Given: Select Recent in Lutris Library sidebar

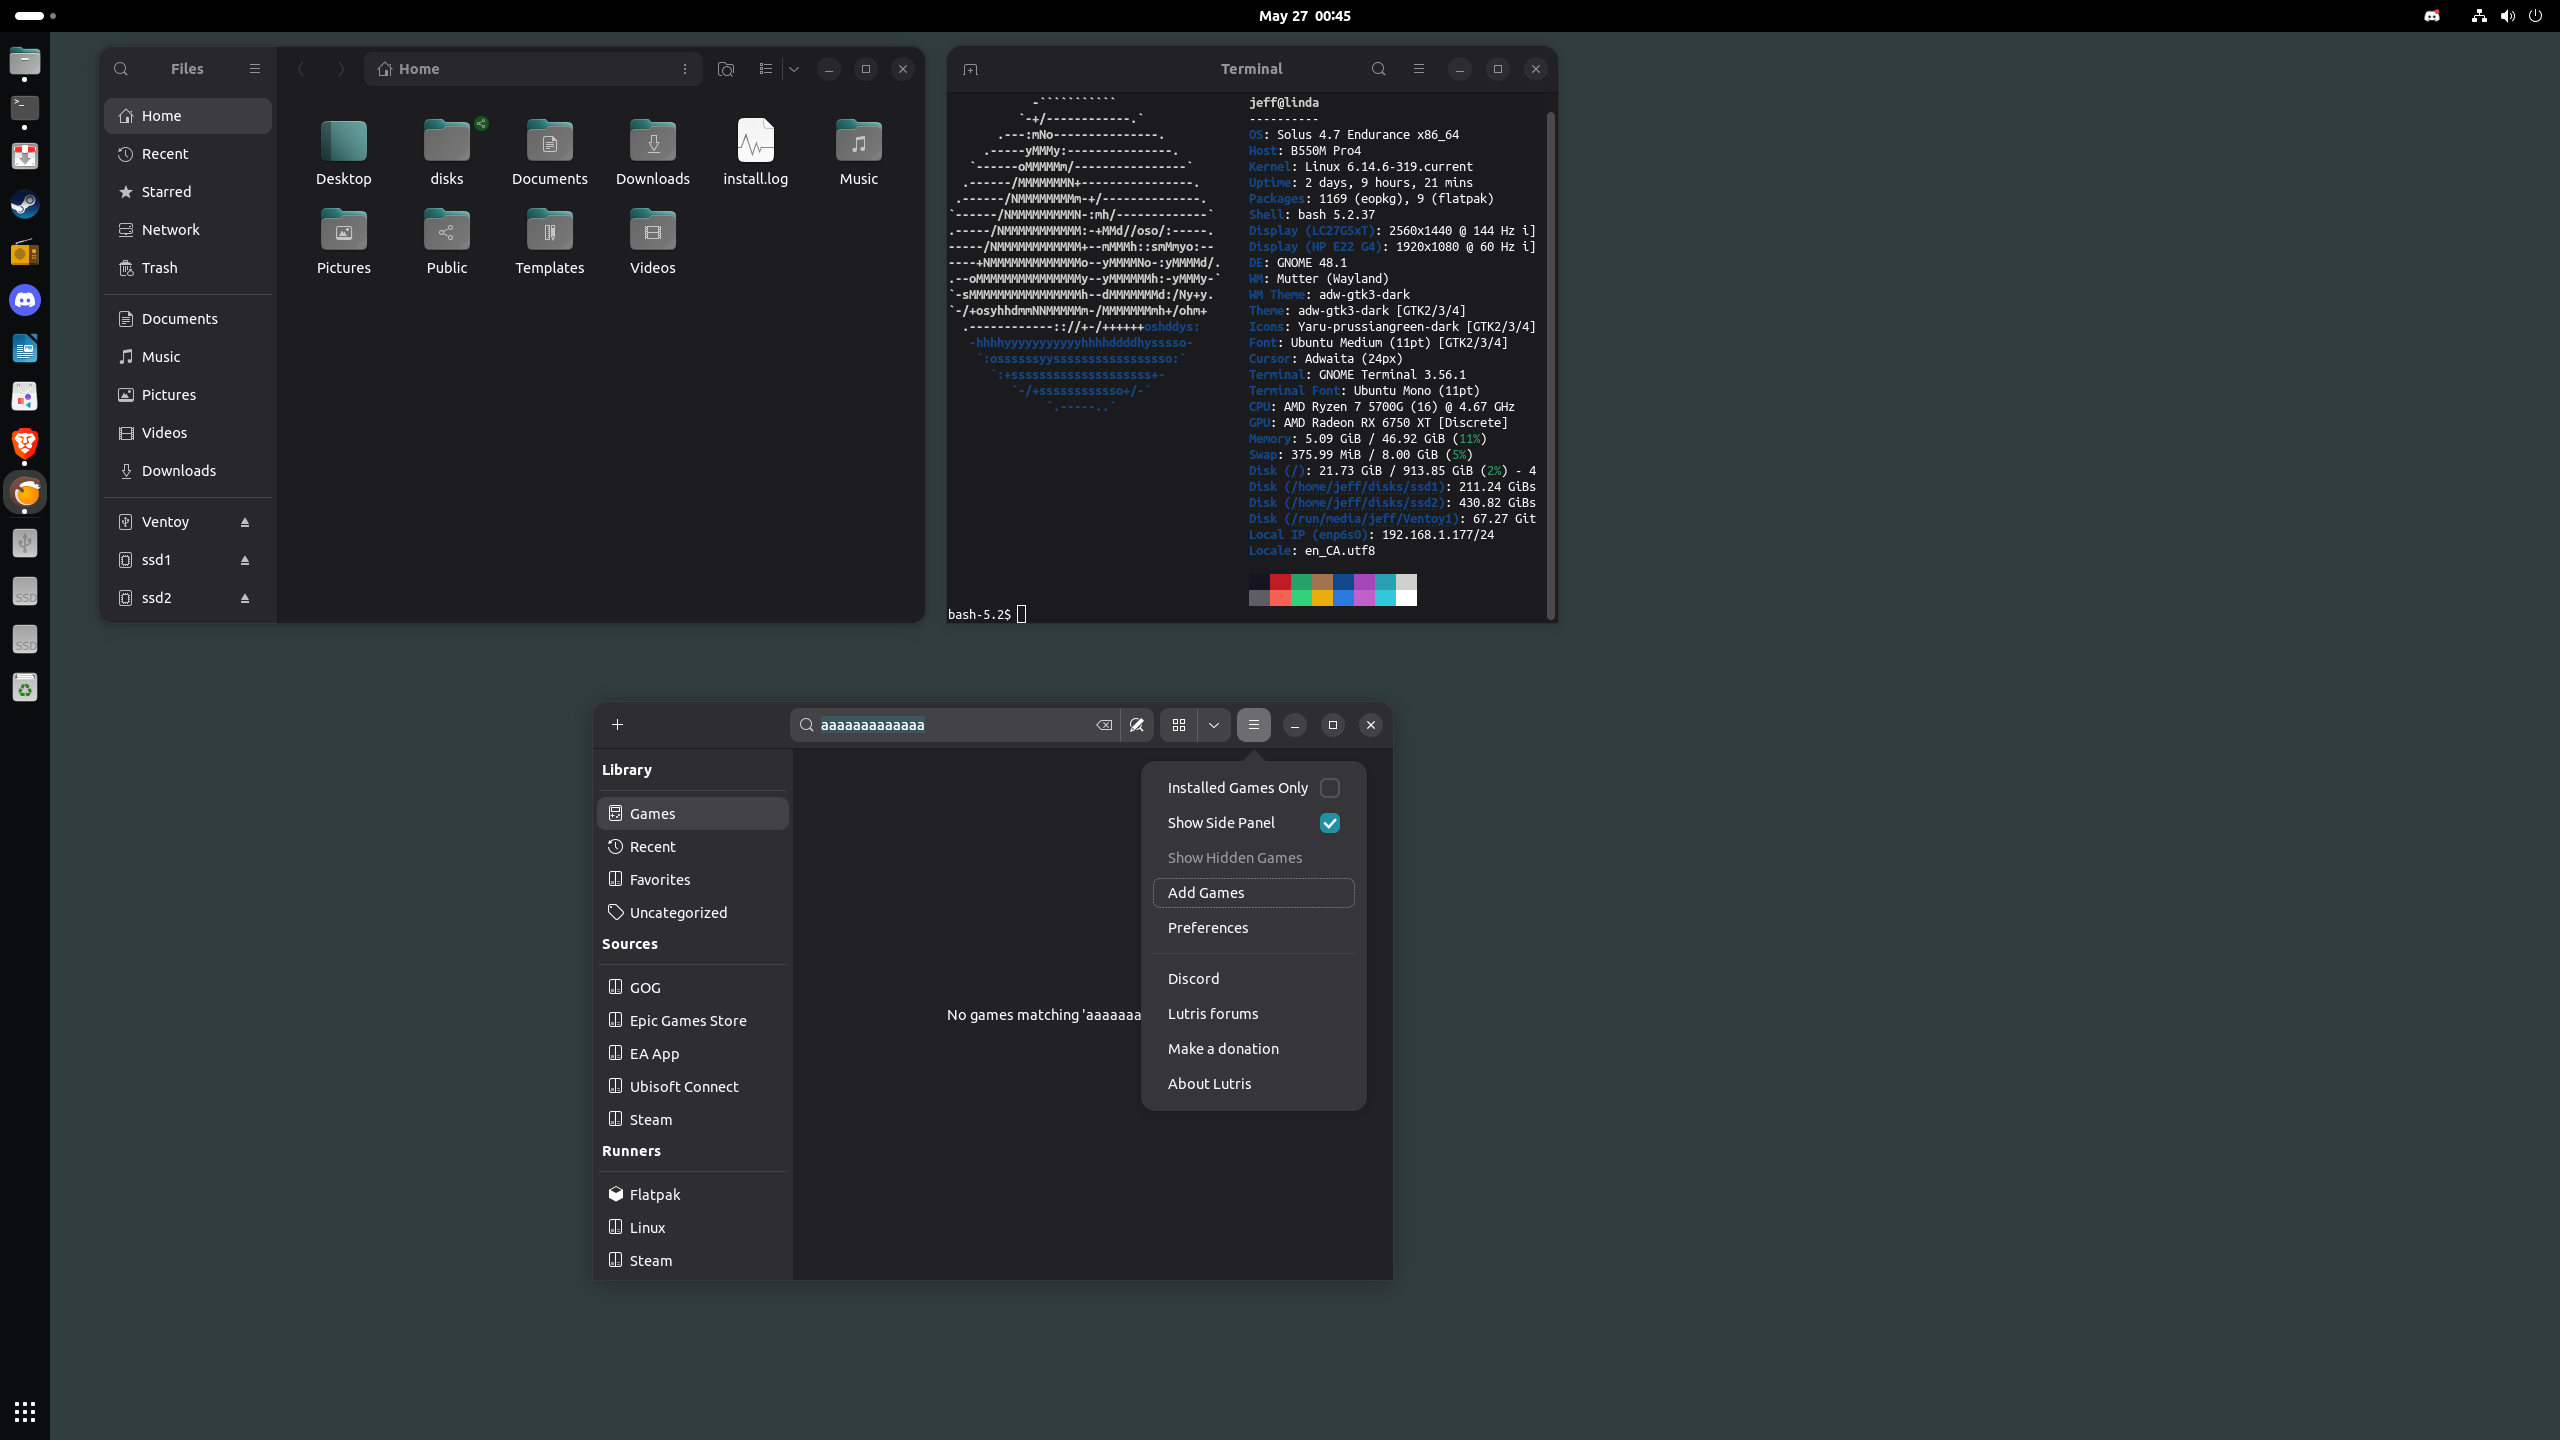Looking at the screenshot, I should (693, 847).
